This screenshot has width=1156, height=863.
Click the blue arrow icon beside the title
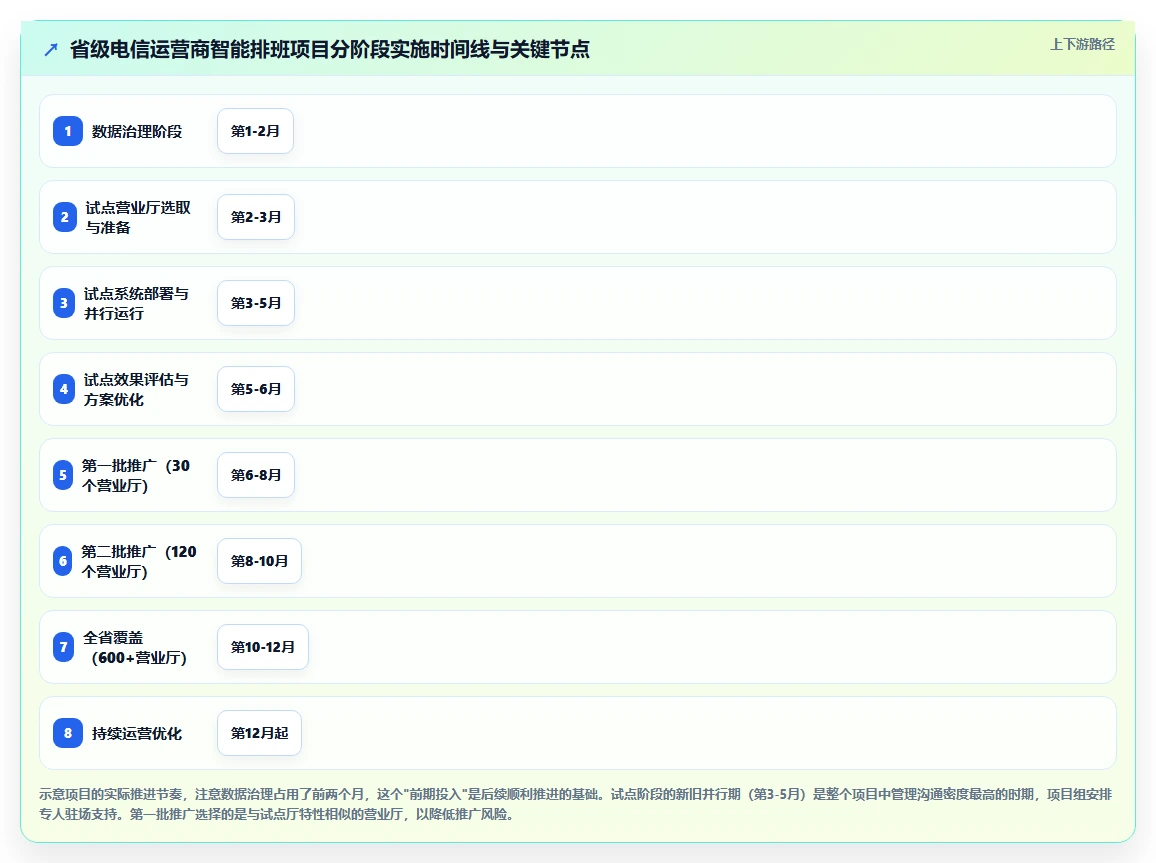pos(51,49)
